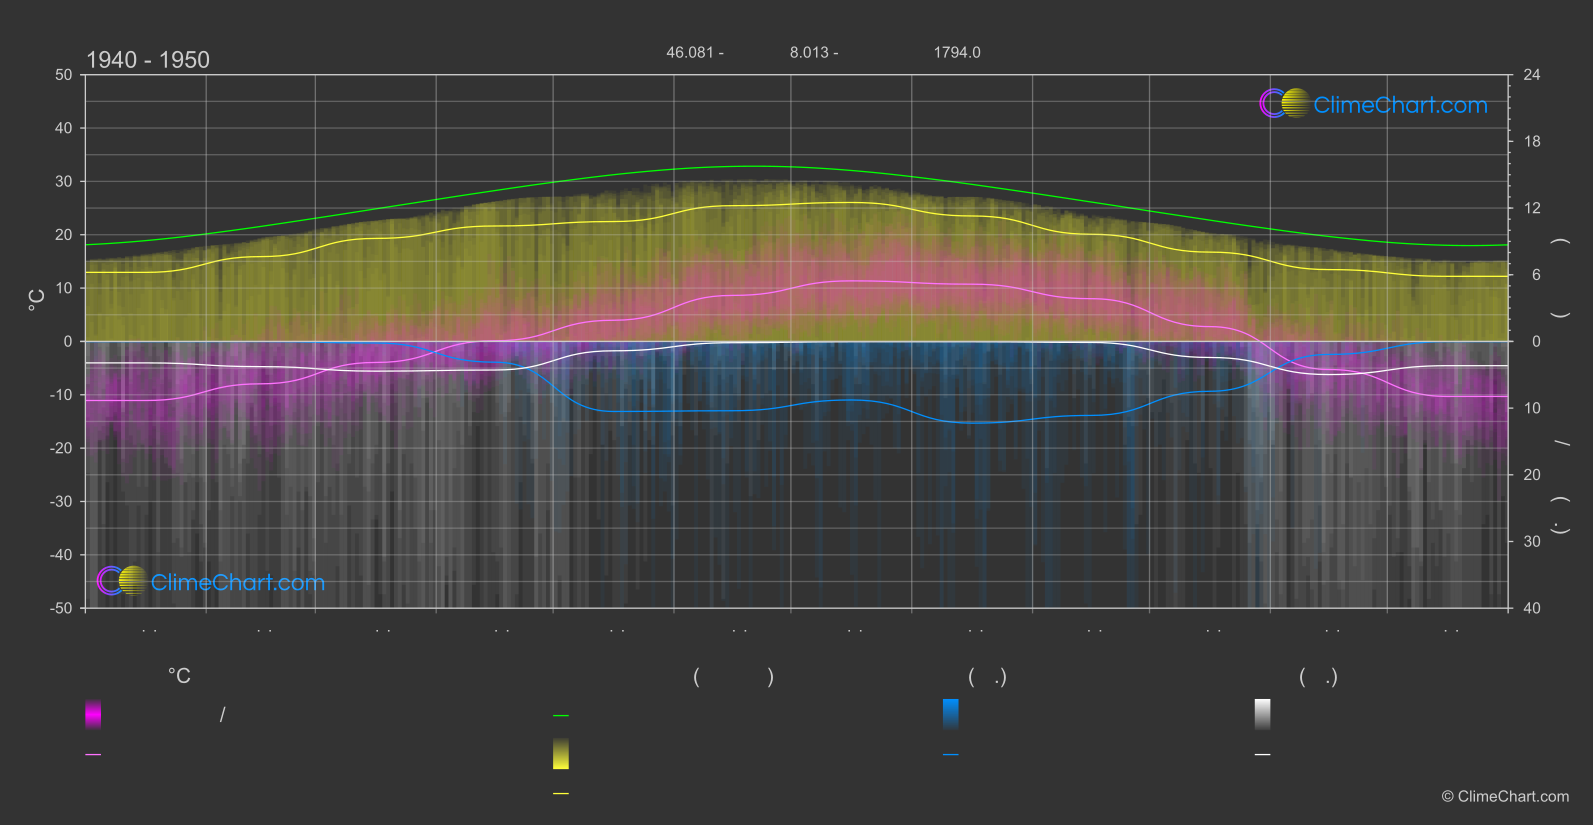The height and width of the screenshot is (825, 1593).
Task: Click the "18" tick on right axis
Action: [x=1532, y=141]
